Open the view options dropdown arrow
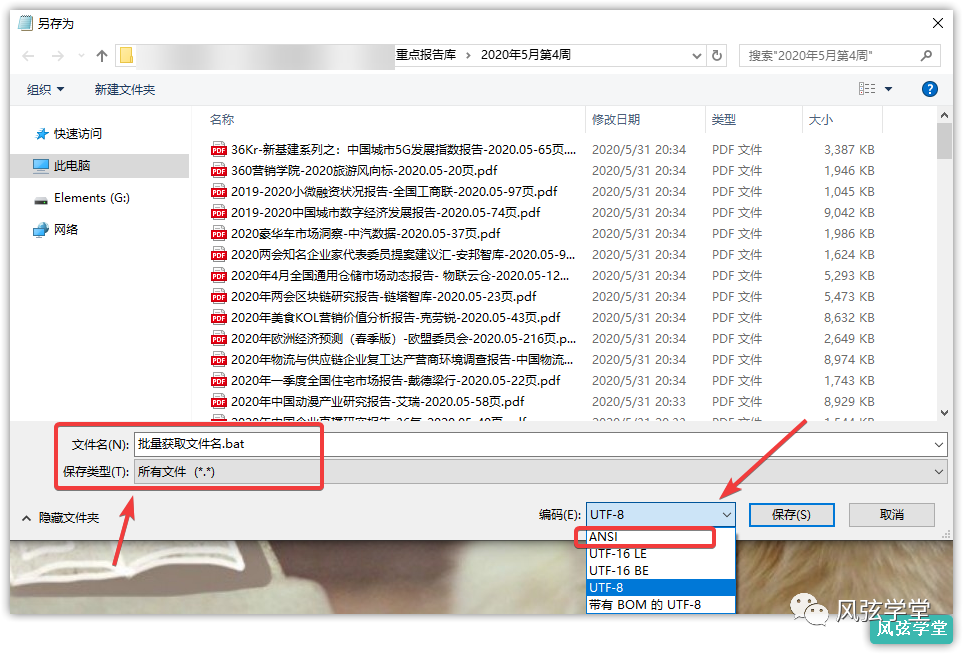963x654 pixels. click(888, 89)
